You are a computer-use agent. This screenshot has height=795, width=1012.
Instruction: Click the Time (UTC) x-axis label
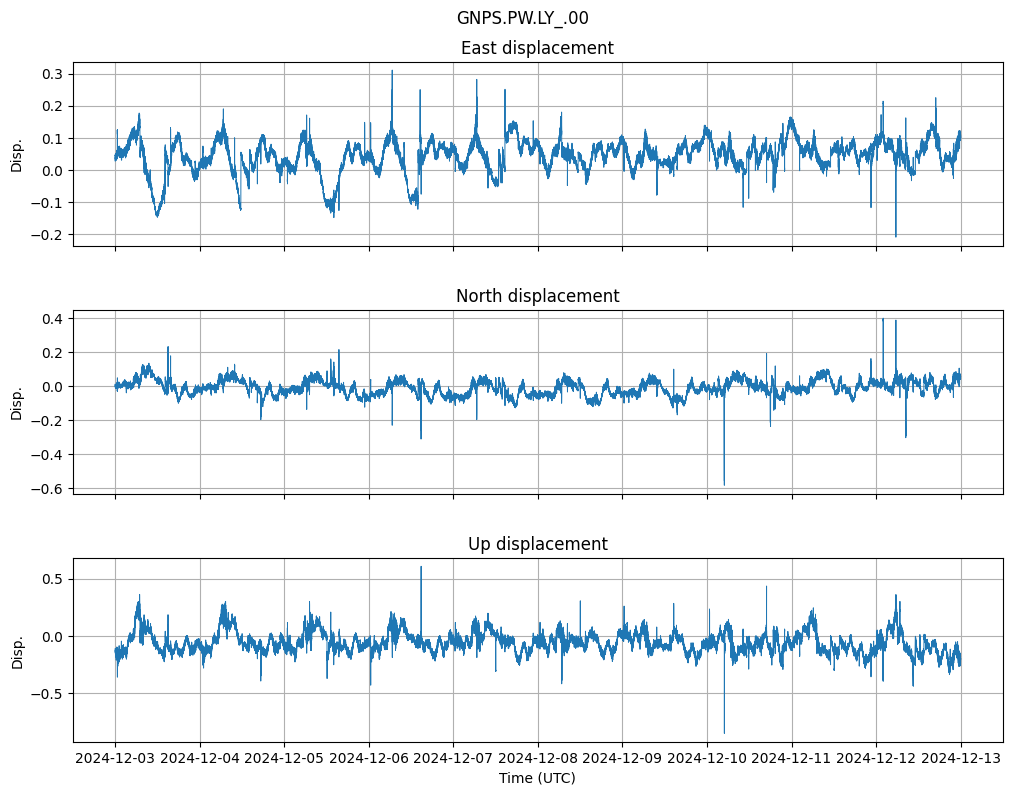coord(537,778)
